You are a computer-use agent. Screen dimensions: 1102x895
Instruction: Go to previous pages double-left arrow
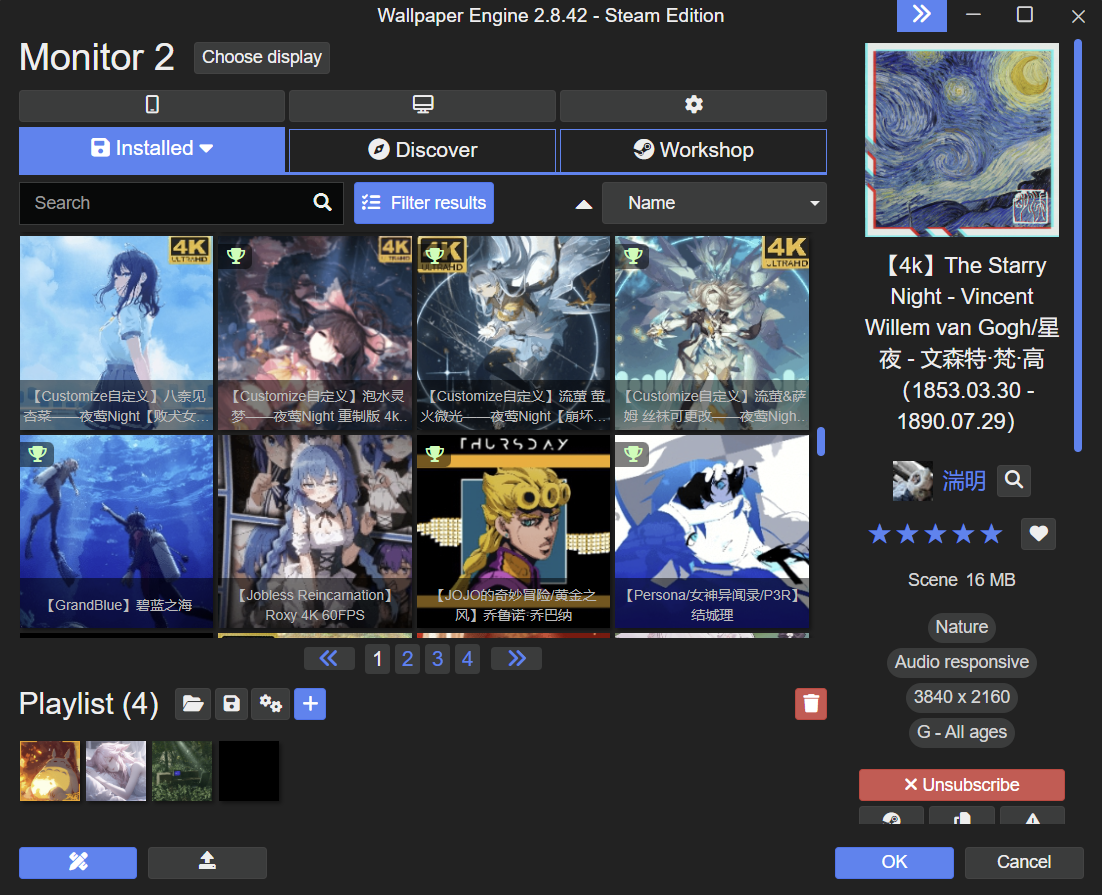(329, 659)
